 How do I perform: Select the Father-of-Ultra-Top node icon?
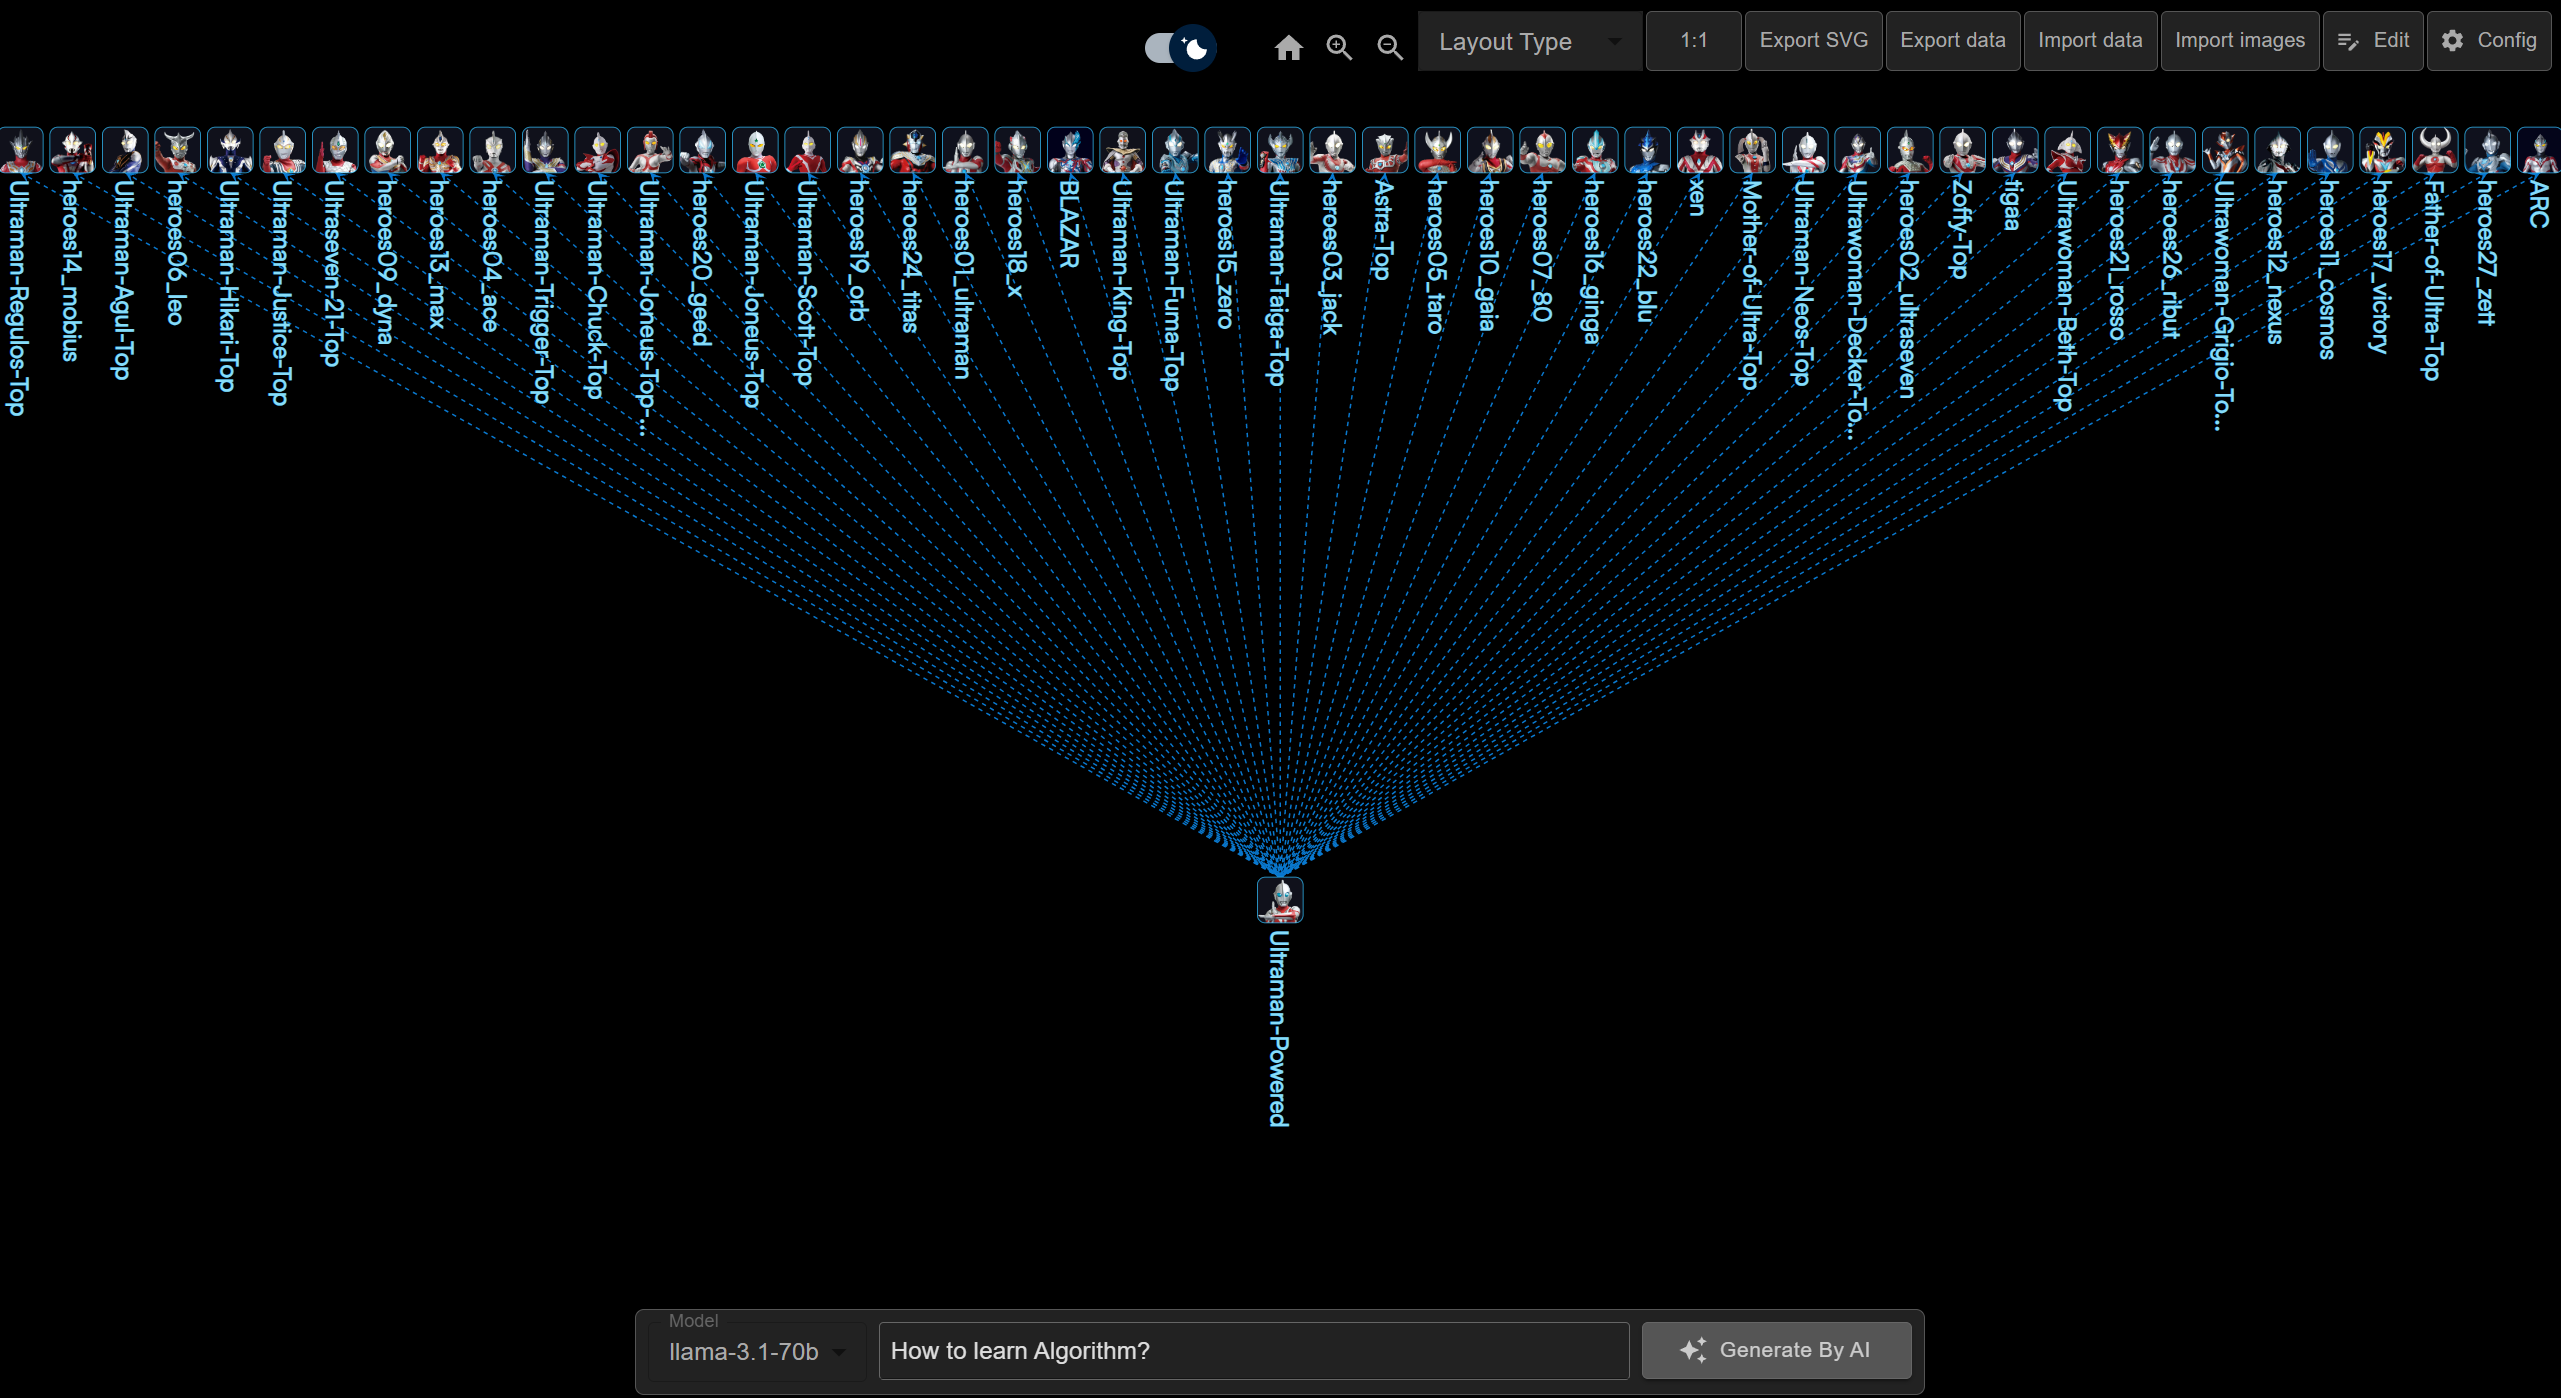click(2435, 150)
